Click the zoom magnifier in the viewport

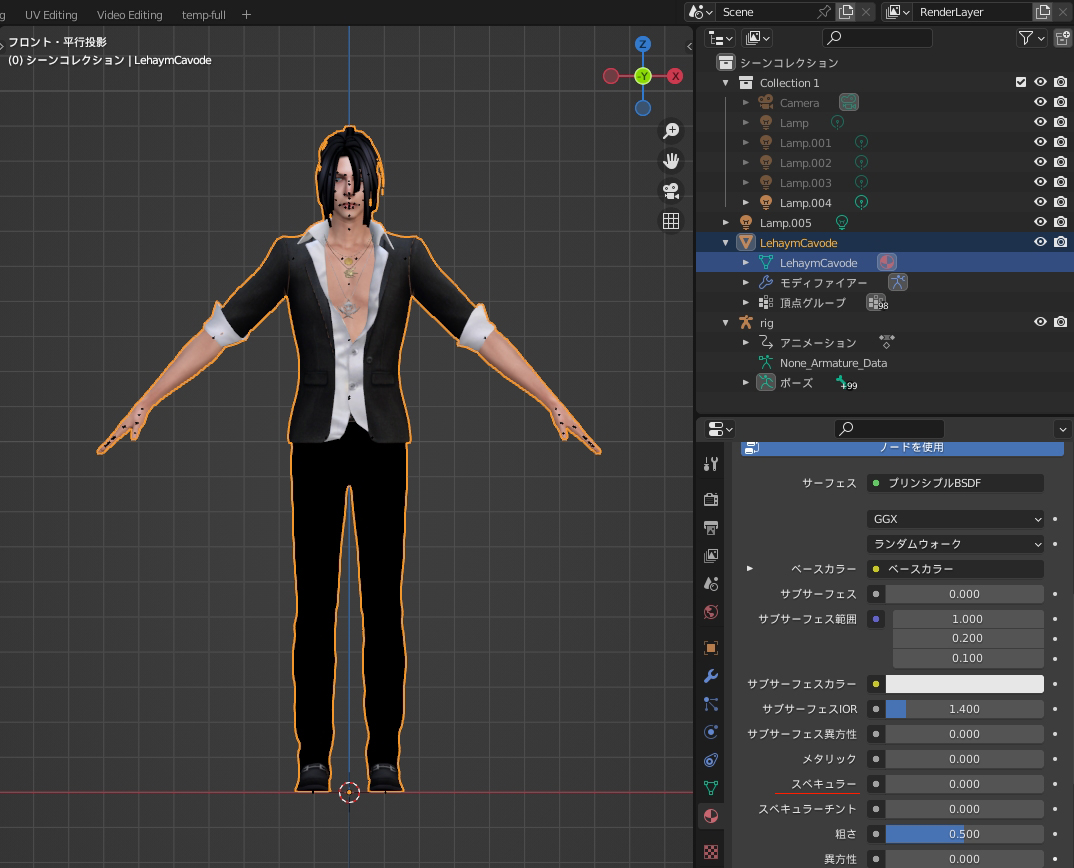click(671, 131)
